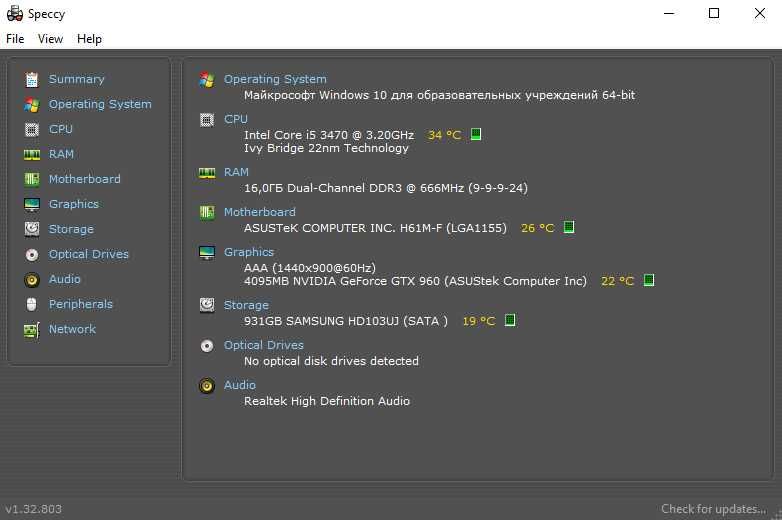The image size is (782, 520).
Task: Open the View menu
Action: (x=50, y=39)
